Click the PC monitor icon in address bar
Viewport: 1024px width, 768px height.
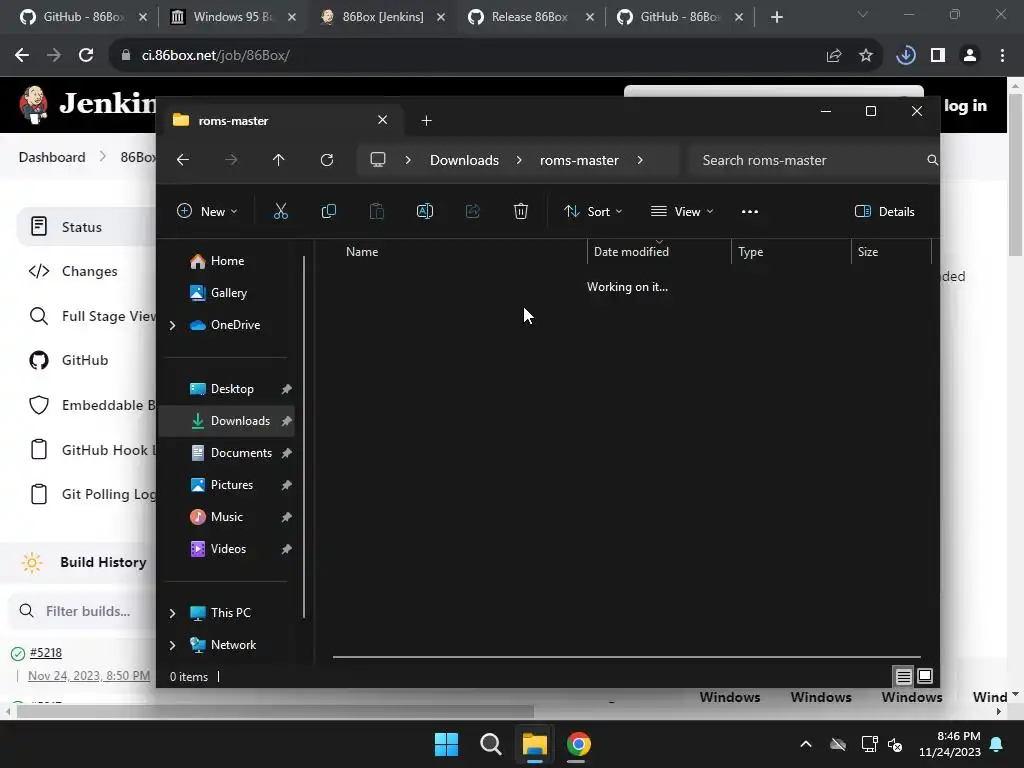tap(377, 160)
